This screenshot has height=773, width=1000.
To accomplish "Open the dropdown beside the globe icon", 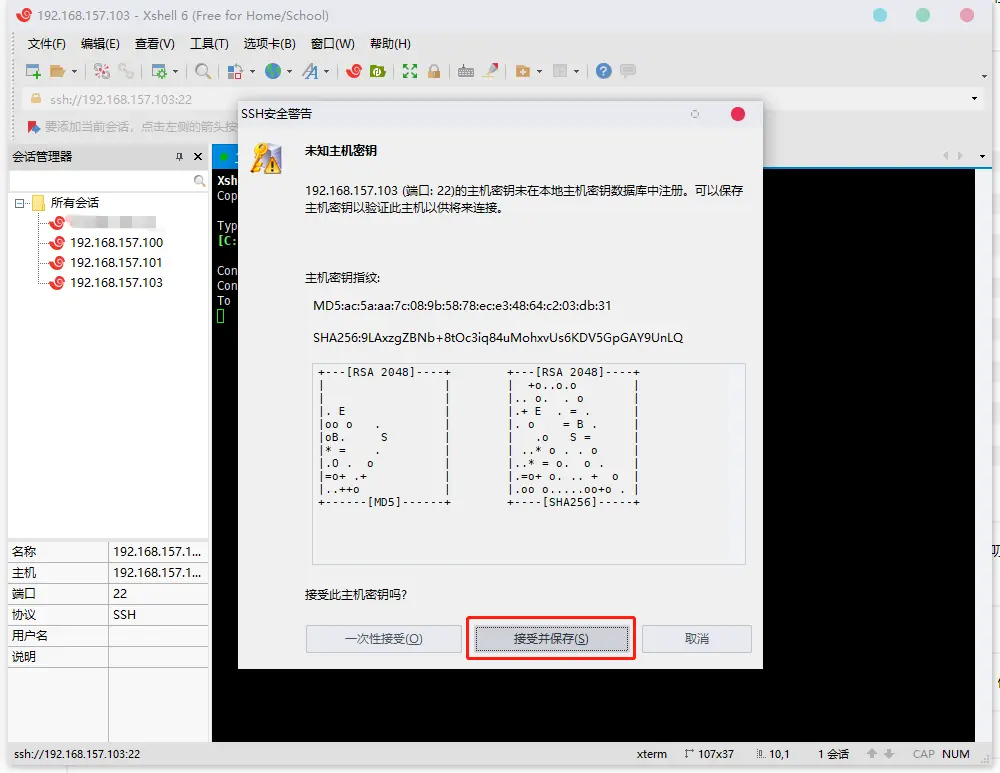I will [x=290, y=71].
